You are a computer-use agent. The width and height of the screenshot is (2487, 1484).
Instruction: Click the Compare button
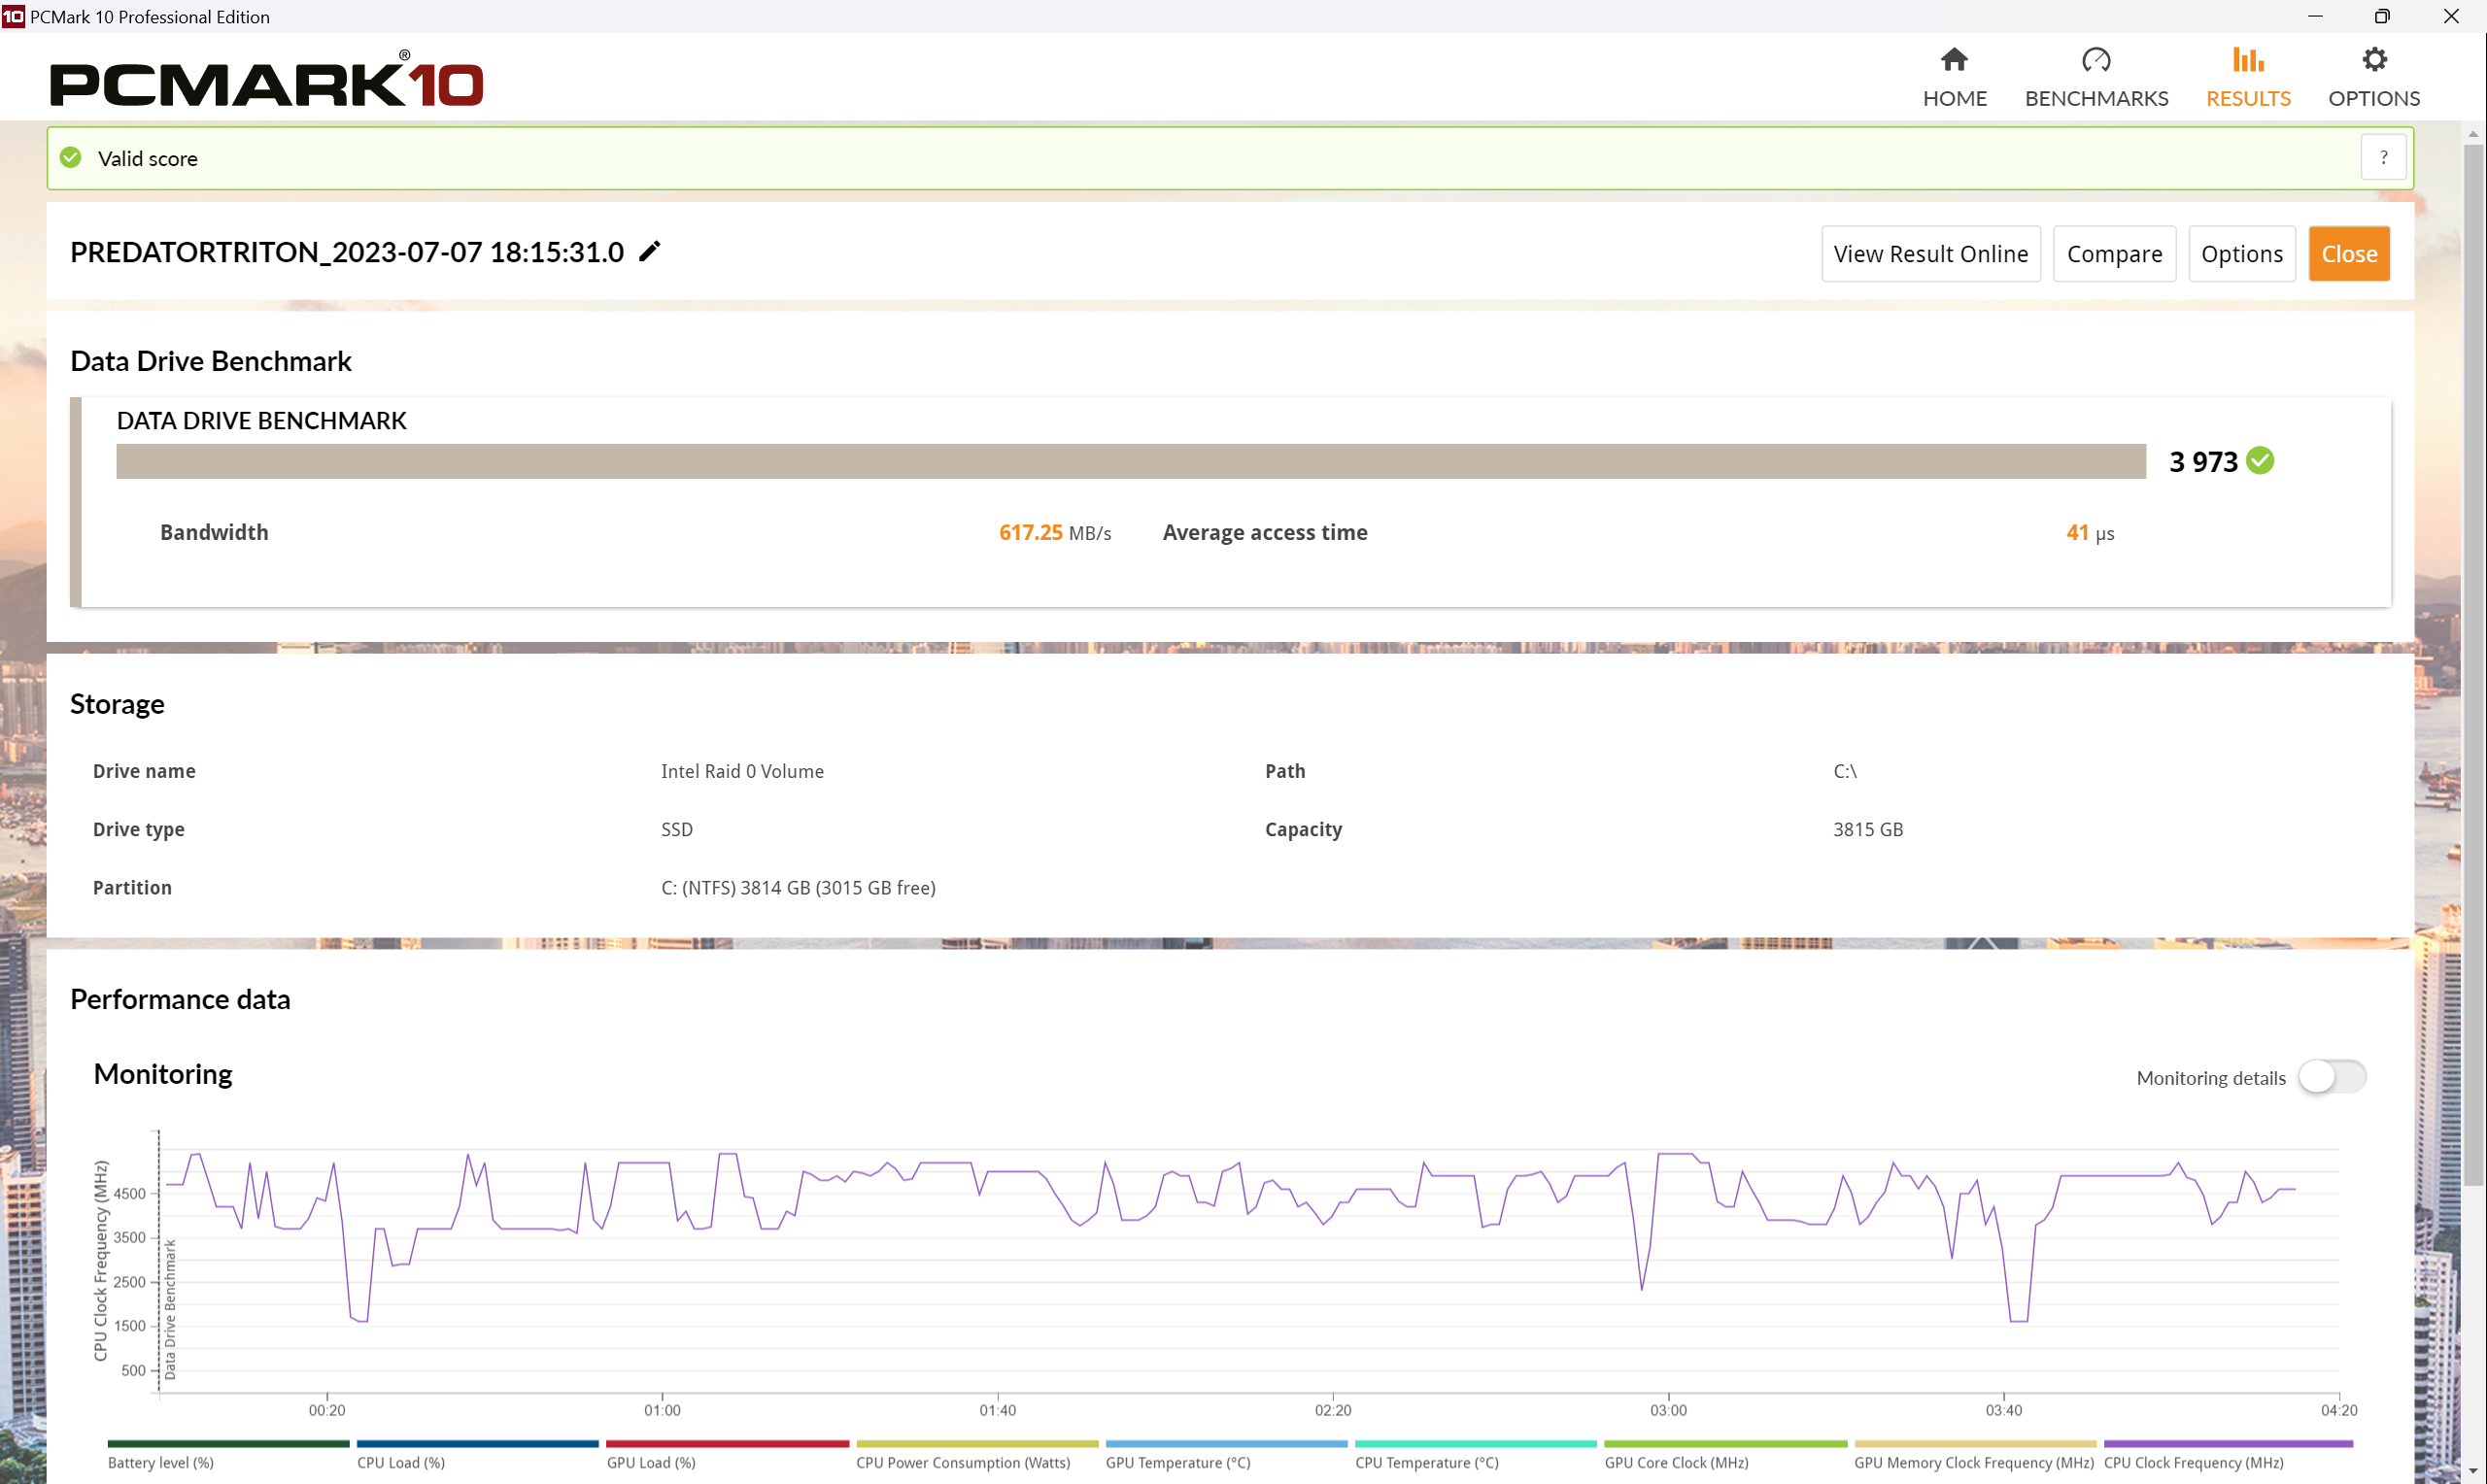tap(2114, 254)
